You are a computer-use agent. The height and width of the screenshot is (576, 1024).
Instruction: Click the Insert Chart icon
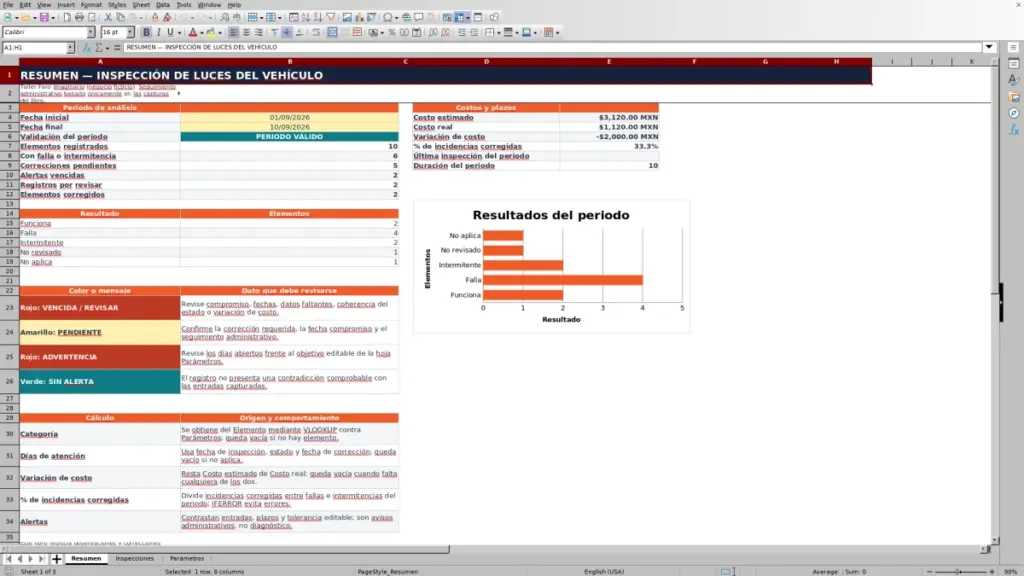pyautogui.click(x=359, y=18)
